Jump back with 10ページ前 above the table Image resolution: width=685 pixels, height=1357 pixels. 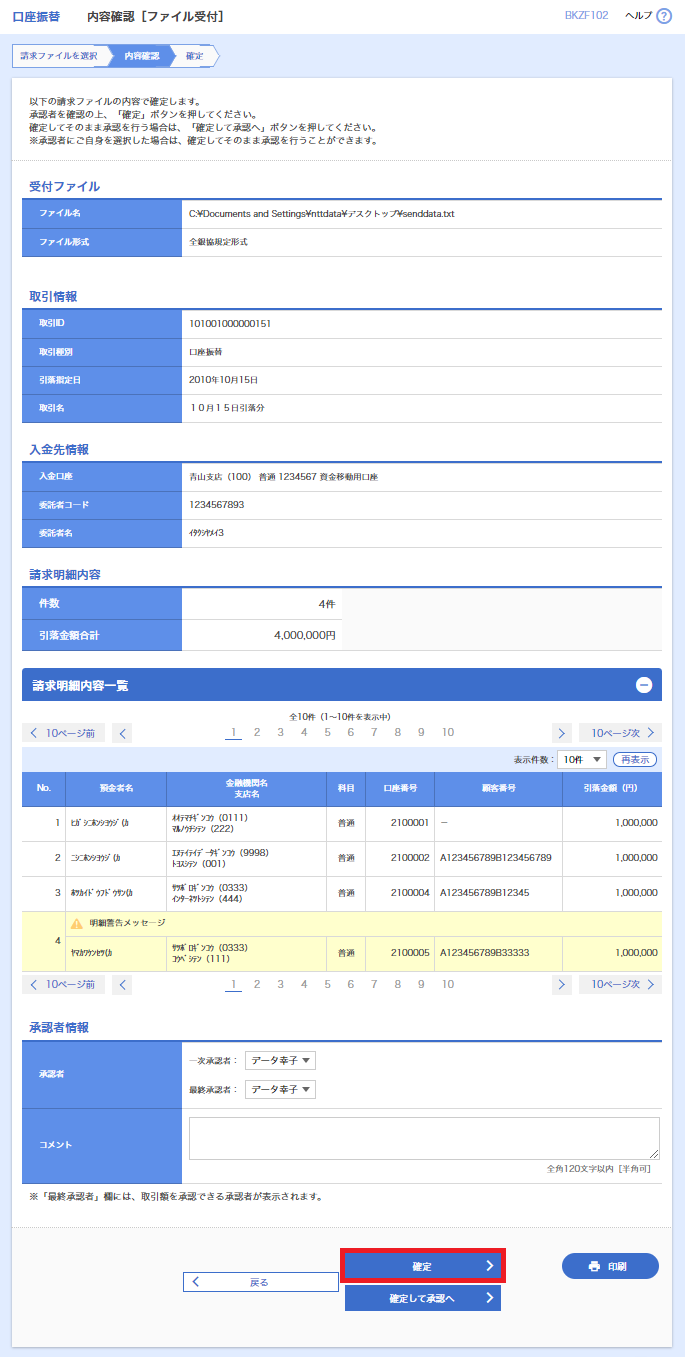click(x=64, y=733)
